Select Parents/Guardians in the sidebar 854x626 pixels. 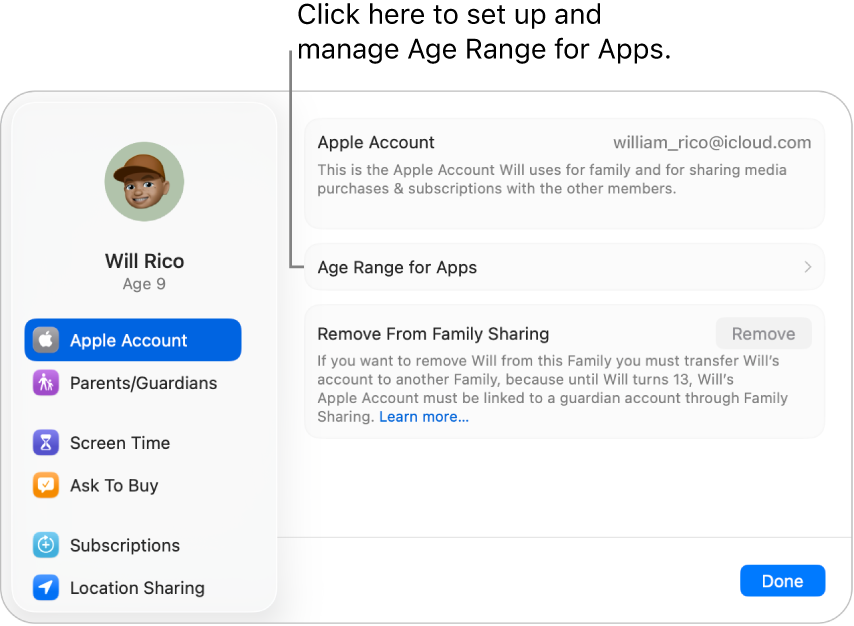[144, 383]
